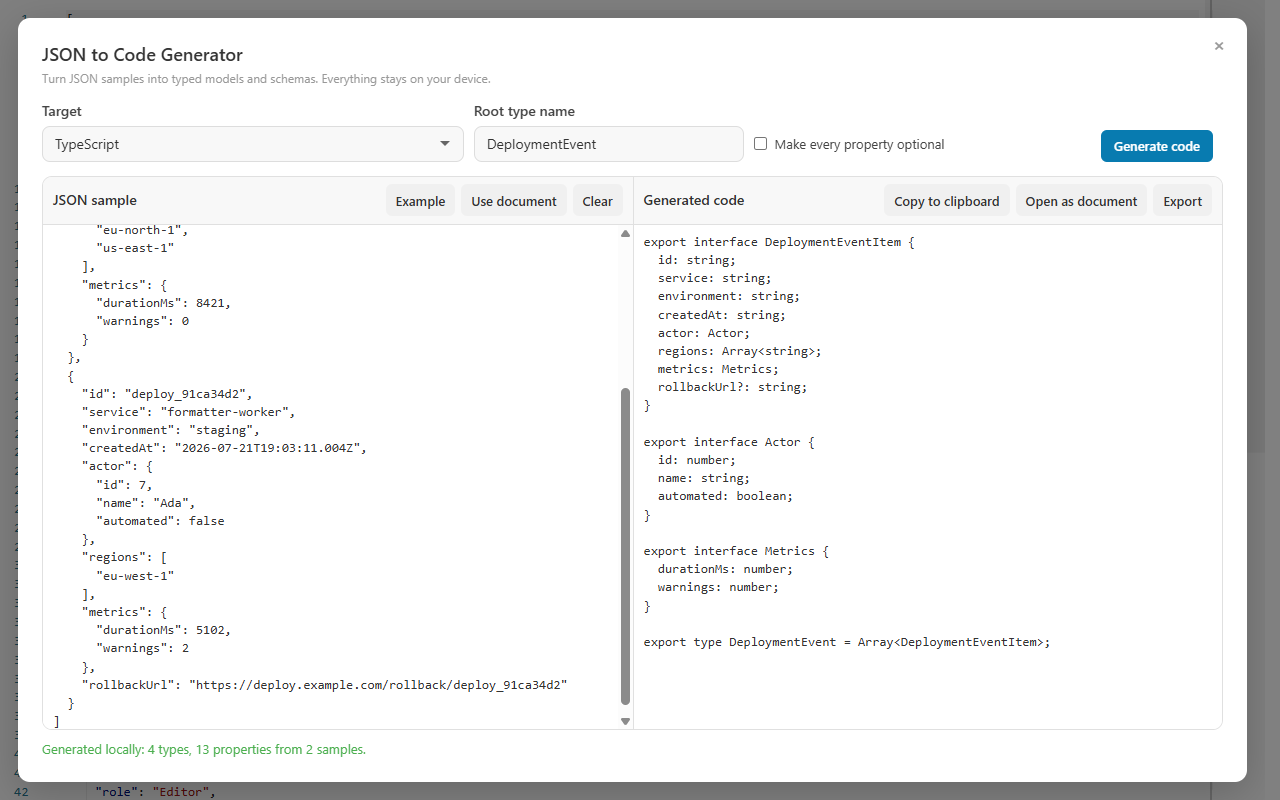Click the "durationMs": 5102 line
1280x800 pixels.
pyautogui.click(x=164, y=630)
